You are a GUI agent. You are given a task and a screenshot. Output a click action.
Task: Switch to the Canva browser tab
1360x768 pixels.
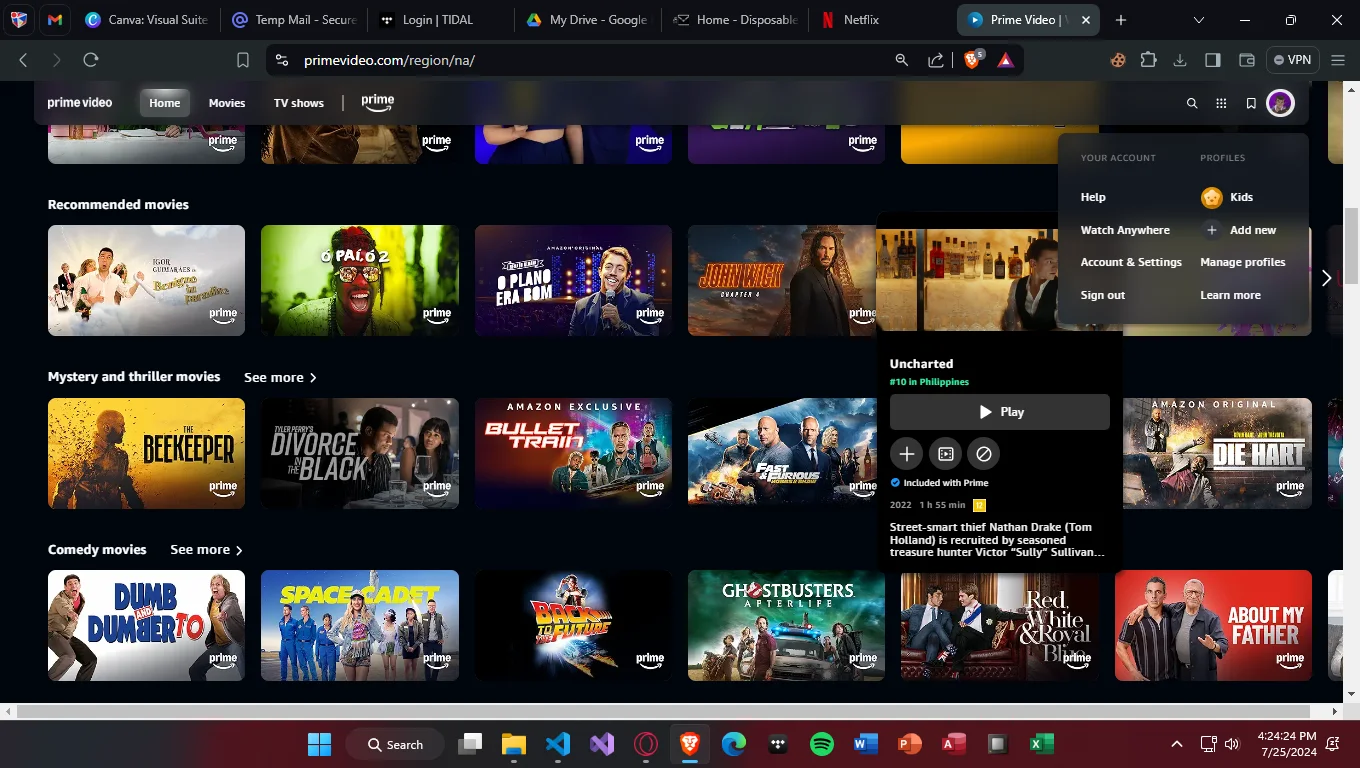coord(147,20)
